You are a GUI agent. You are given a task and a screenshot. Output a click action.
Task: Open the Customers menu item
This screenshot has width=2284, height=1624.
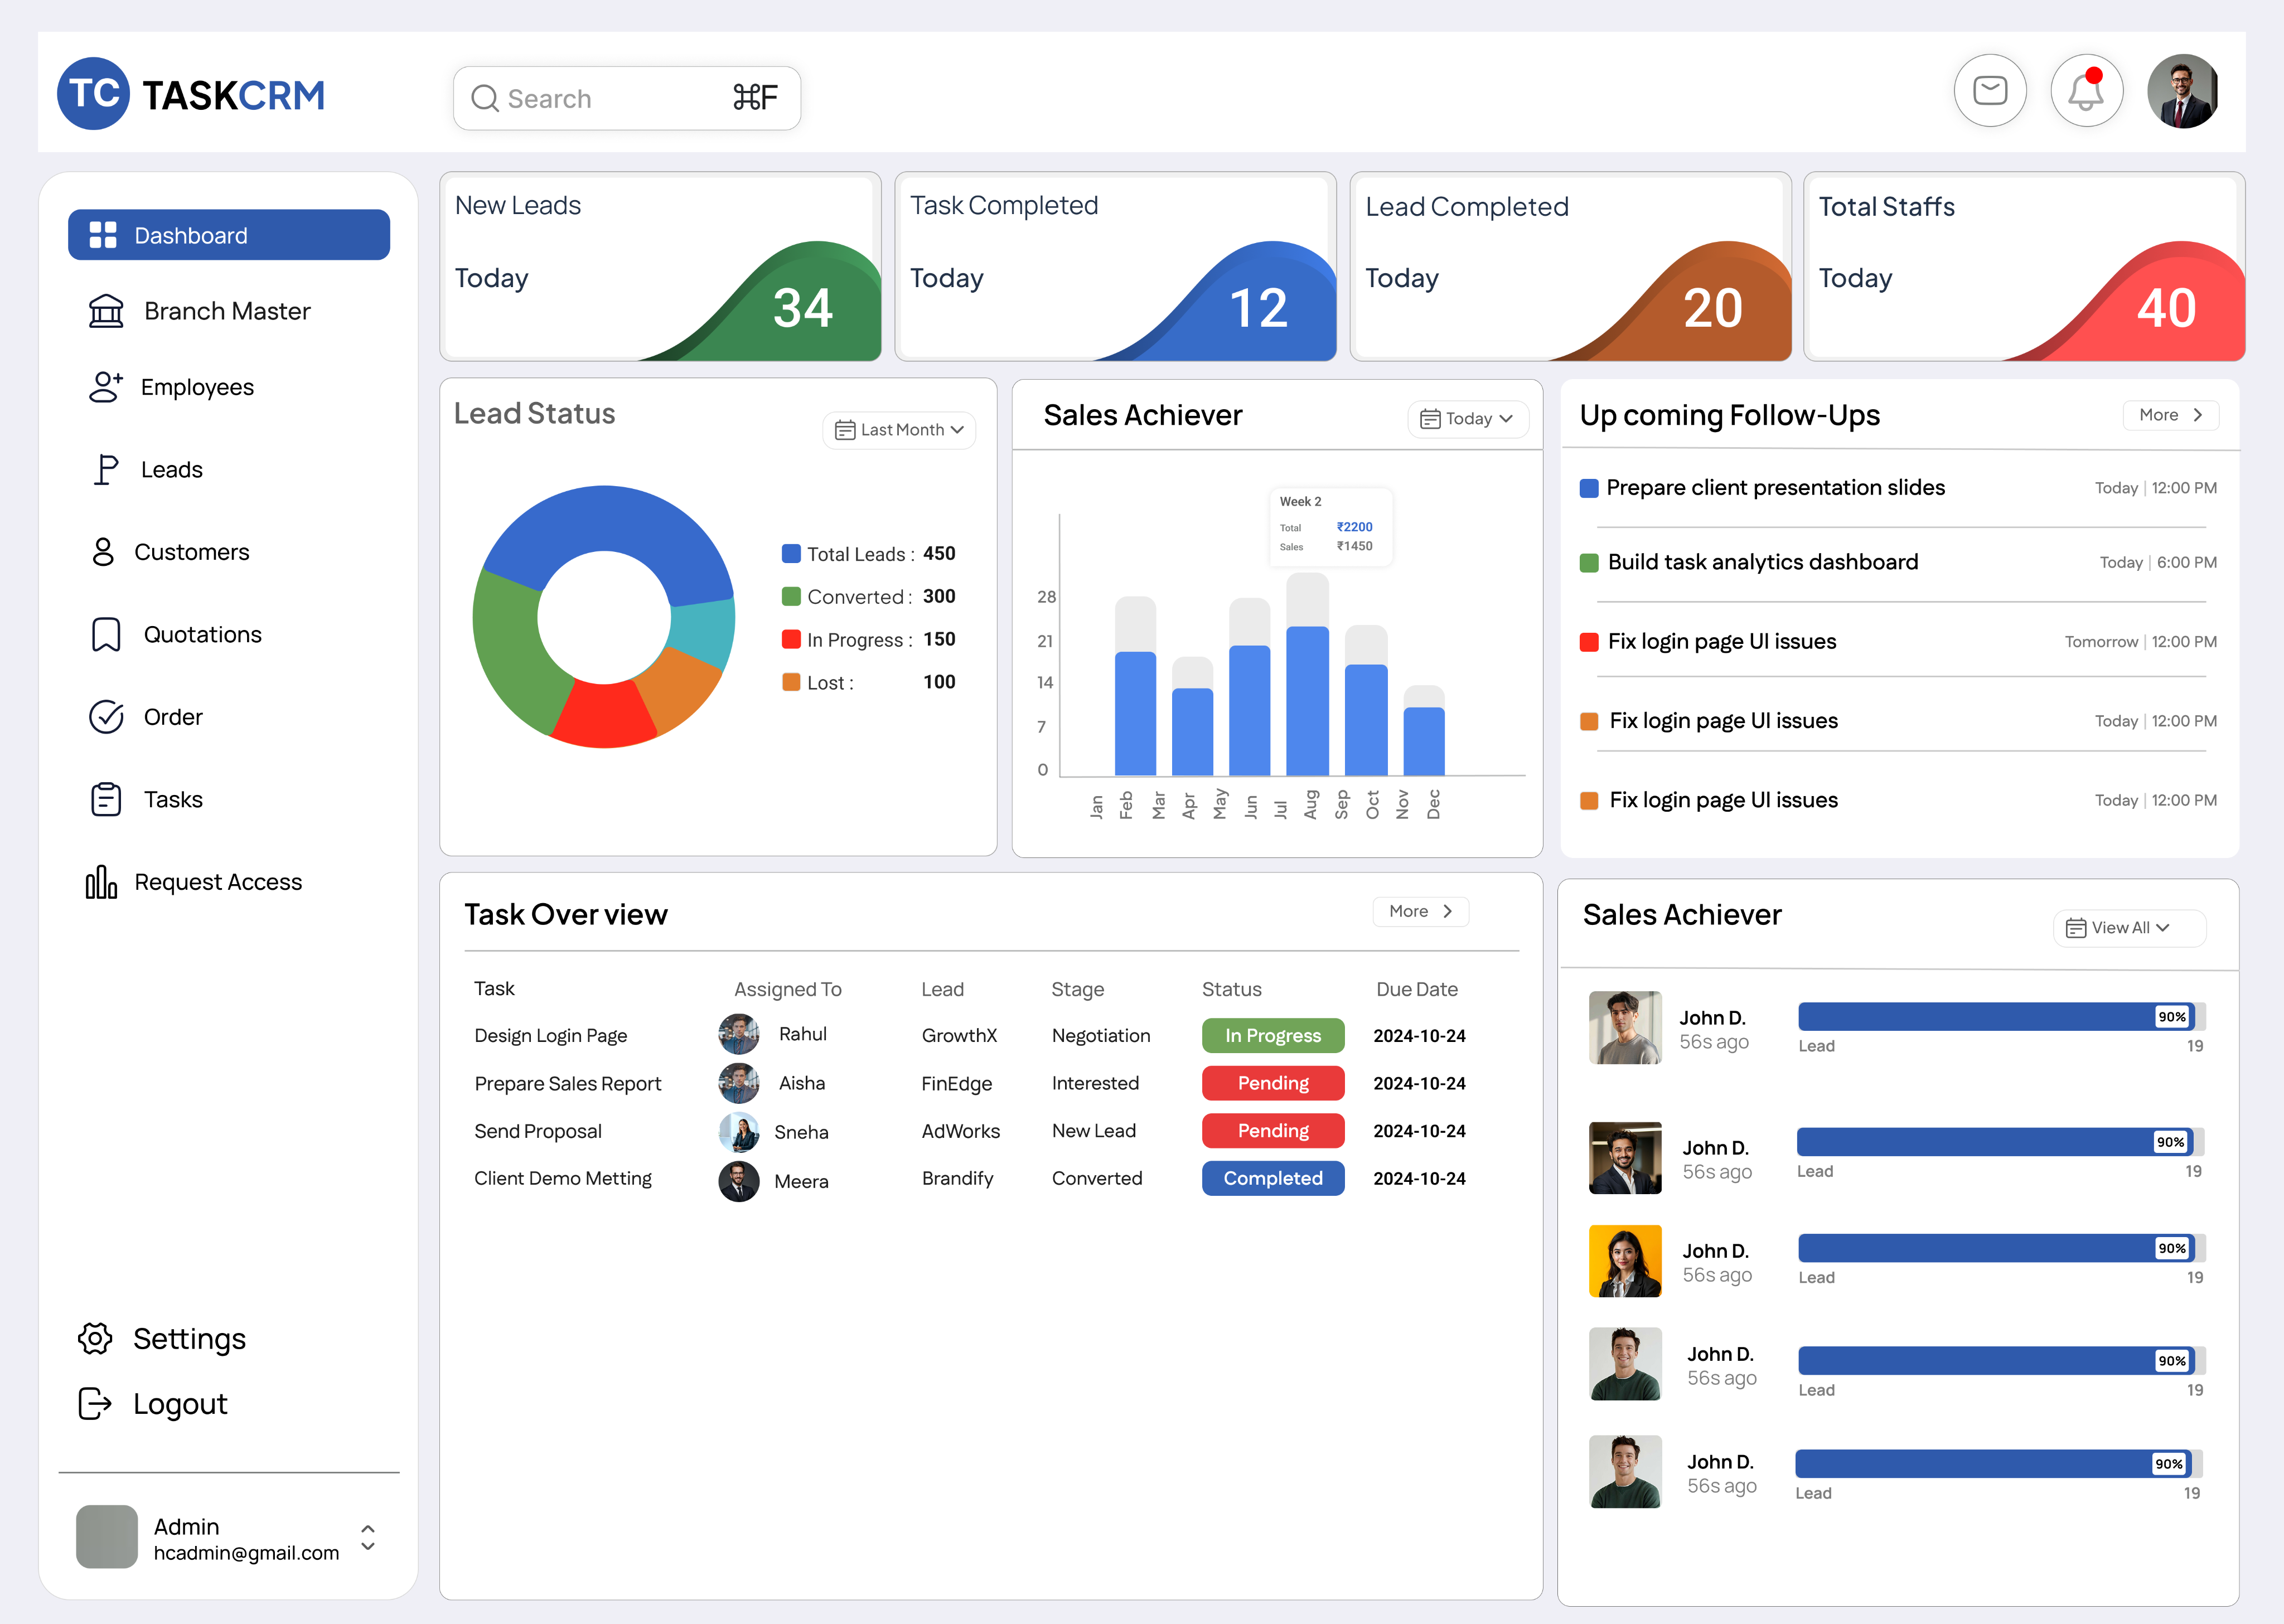[x=191, y=552]
